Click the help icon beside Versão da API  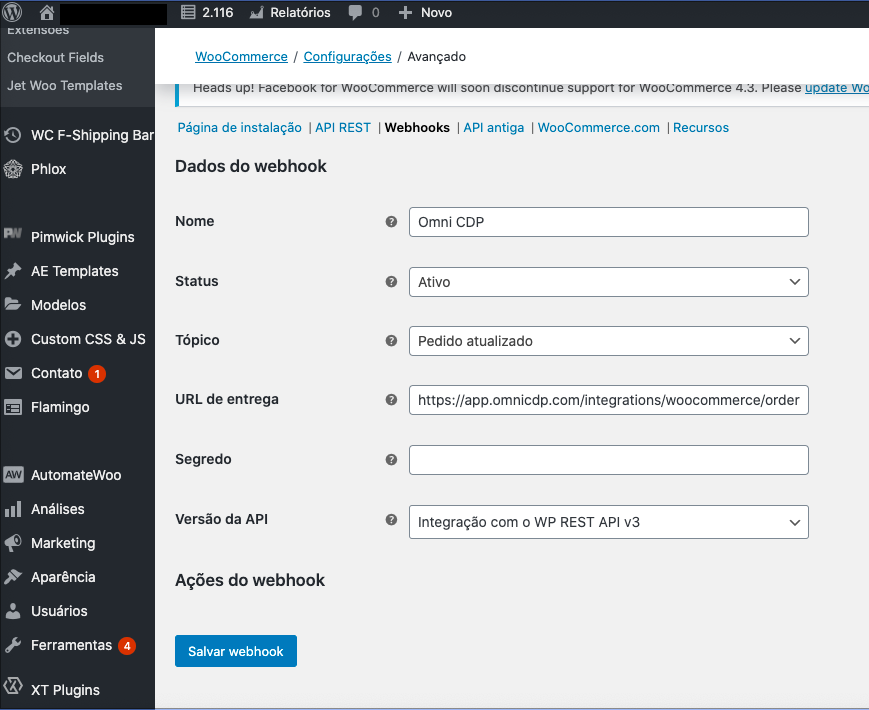pyautogui.click(x=391, y=520)
